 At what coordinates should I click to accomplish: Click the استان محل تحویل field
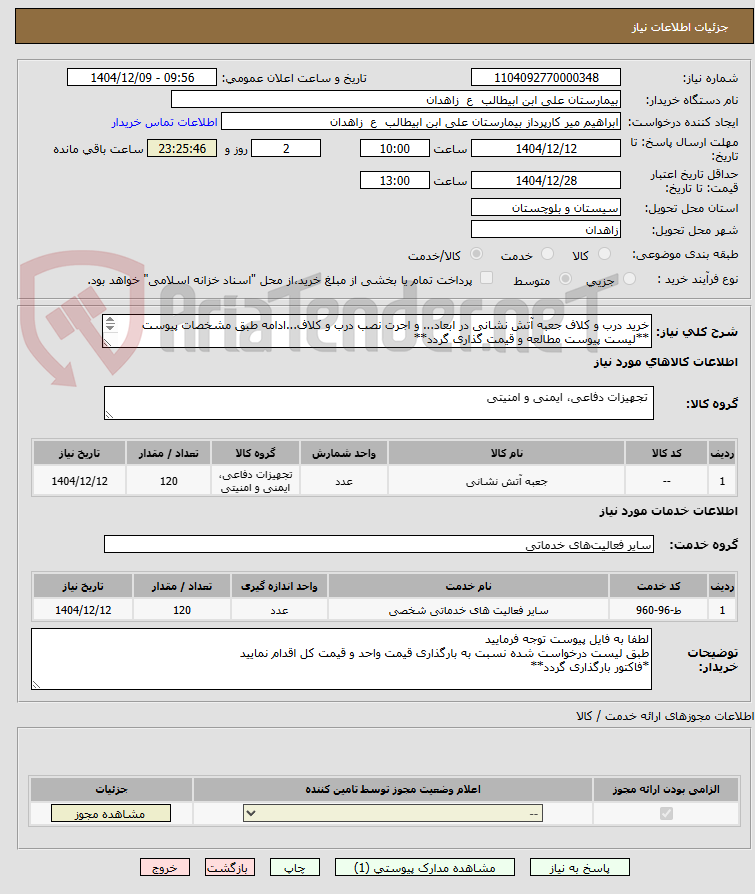(x=546, y=208)
